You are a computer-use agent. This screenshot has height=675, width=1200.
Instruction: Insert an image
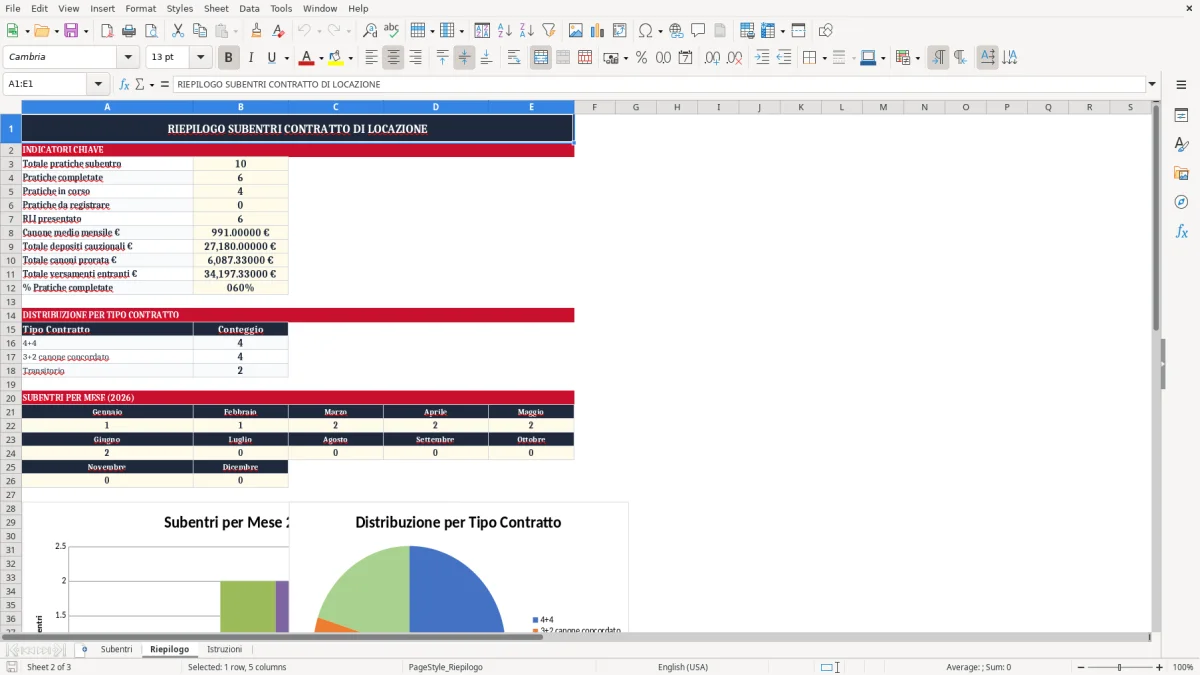[x=576, y=31]
